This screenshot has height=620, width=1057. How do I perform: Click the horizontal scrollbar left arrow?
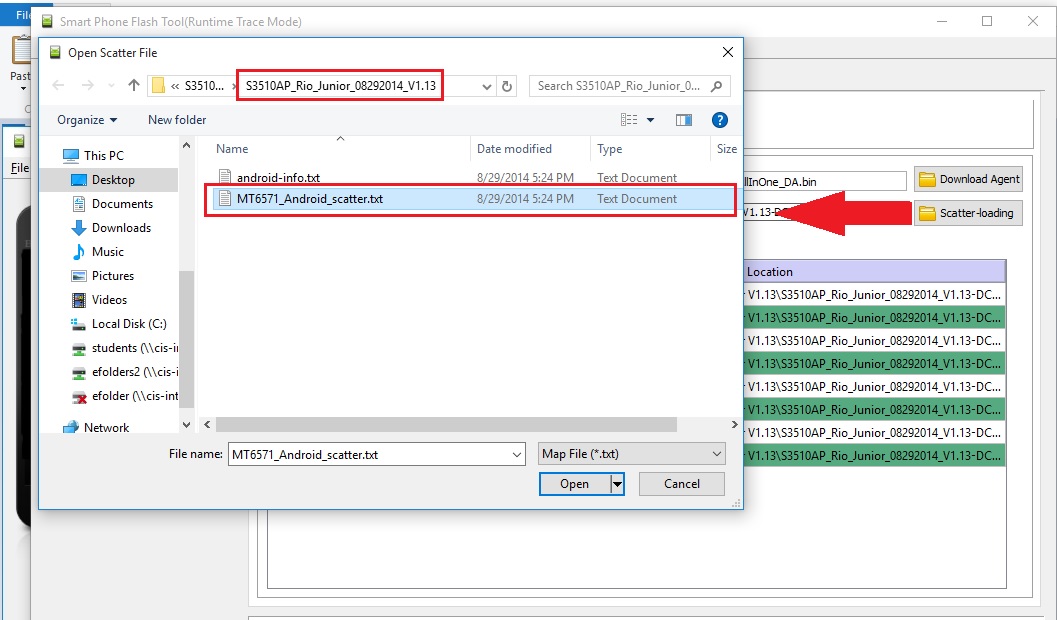(x=207, y=425)
